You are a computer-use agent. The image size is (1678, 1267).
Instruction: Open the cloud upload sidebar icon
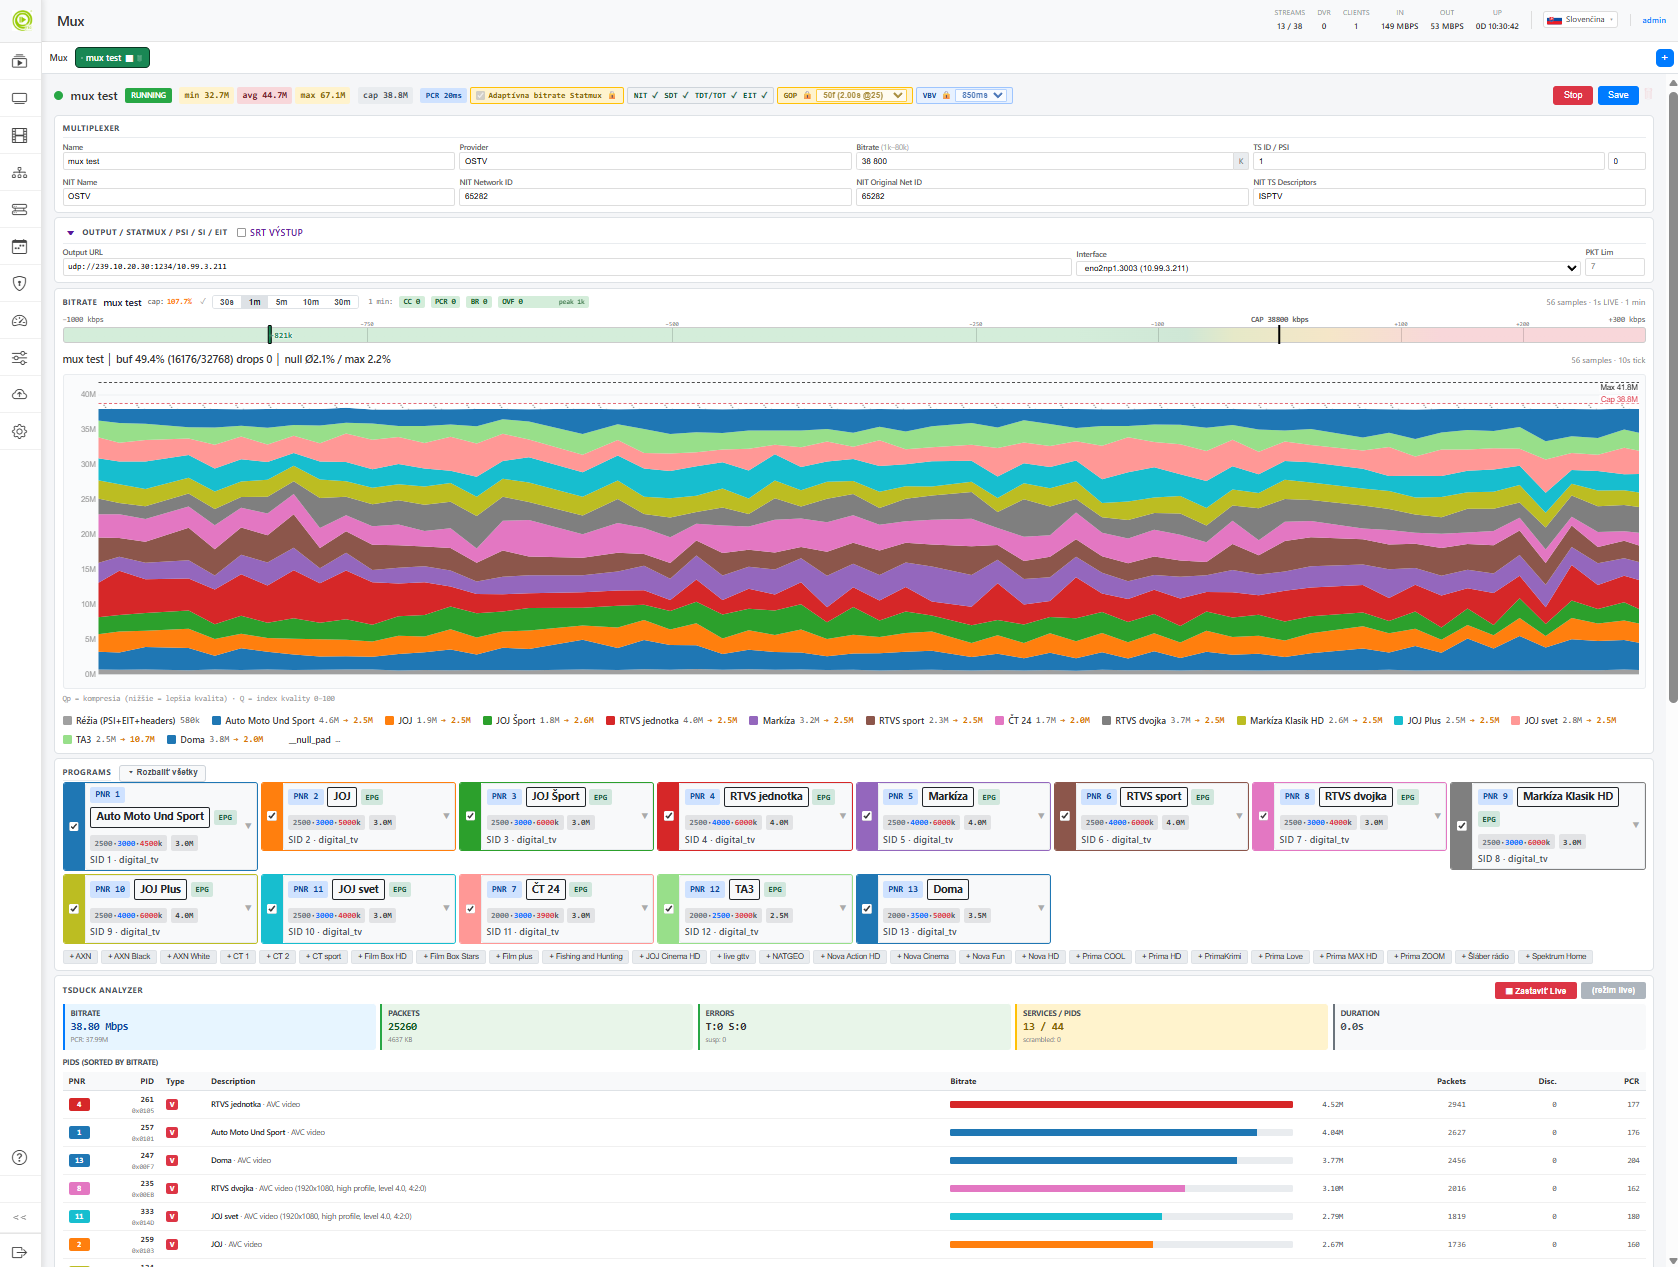click(x=19, y=395)
